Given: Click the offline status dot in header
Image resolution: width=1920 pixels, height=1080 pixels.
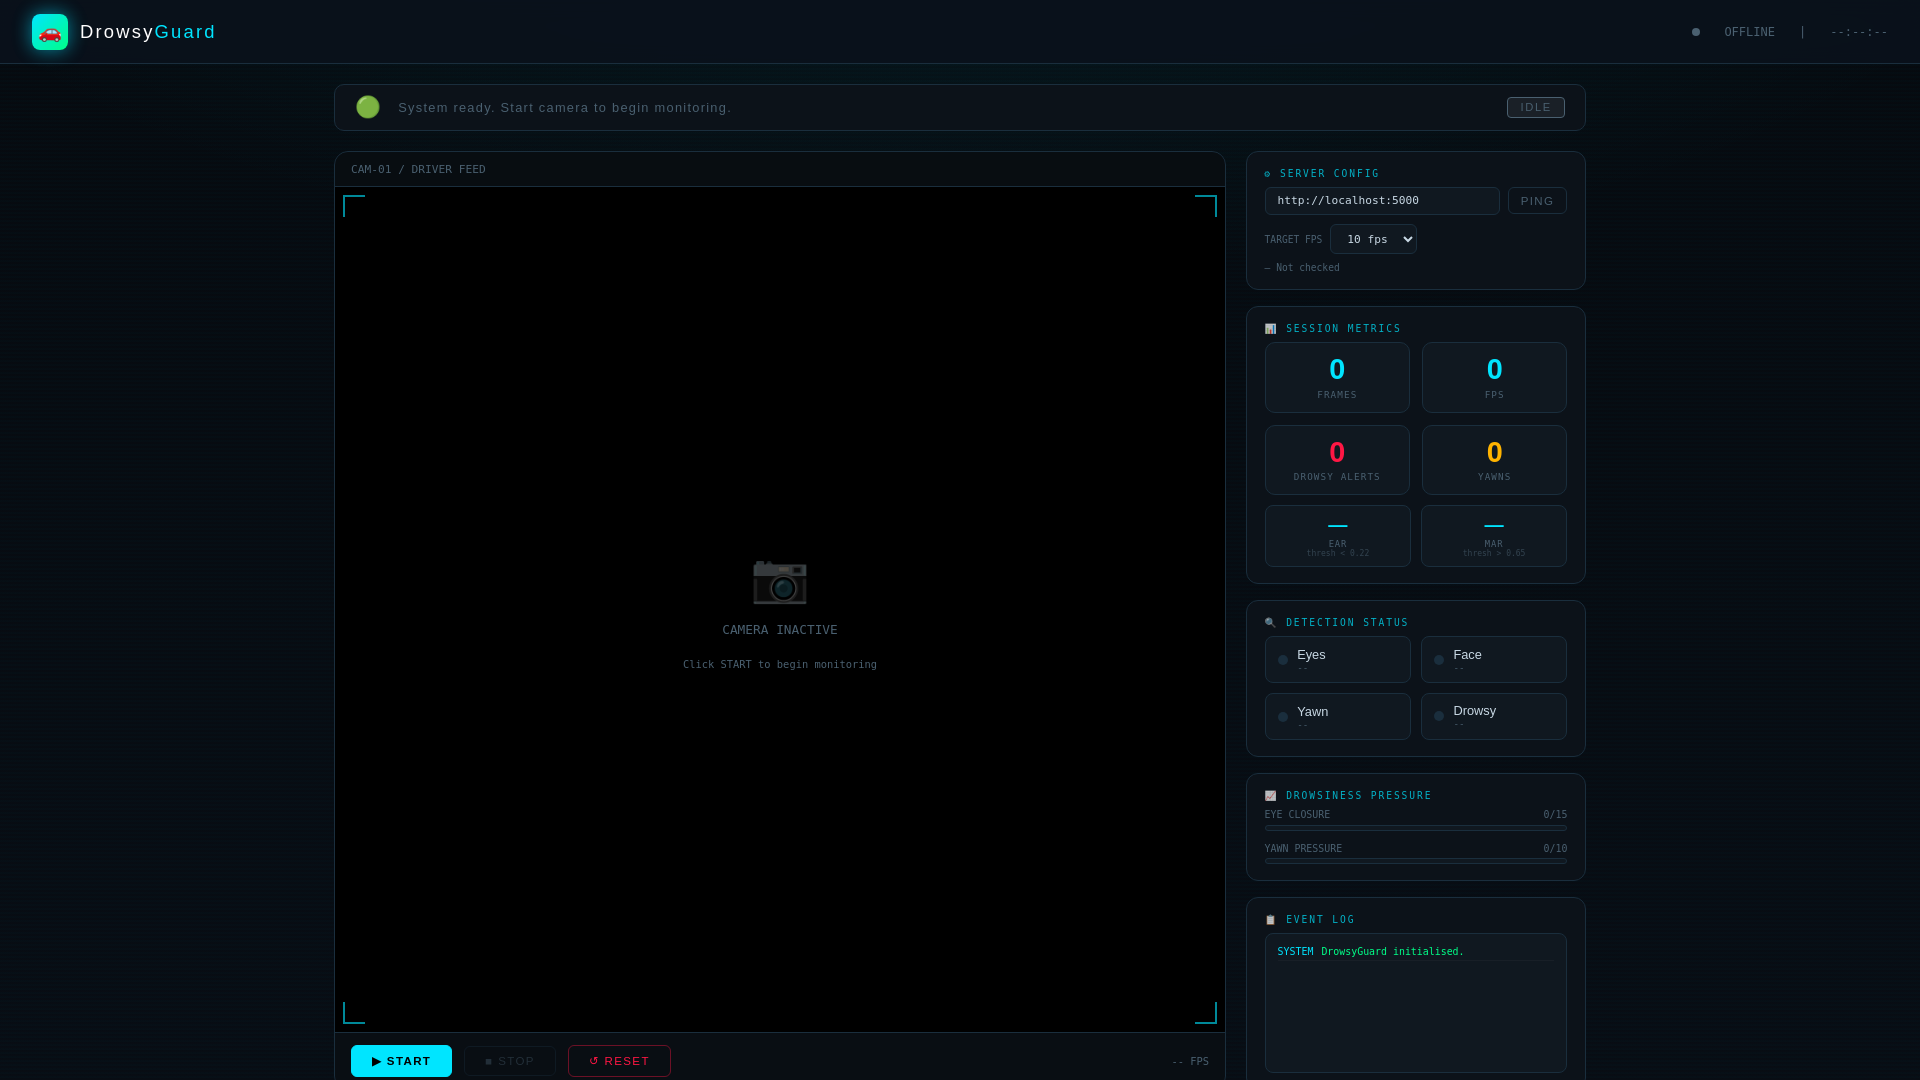Looking at the screenshot, I should (x=1696, y=32).
